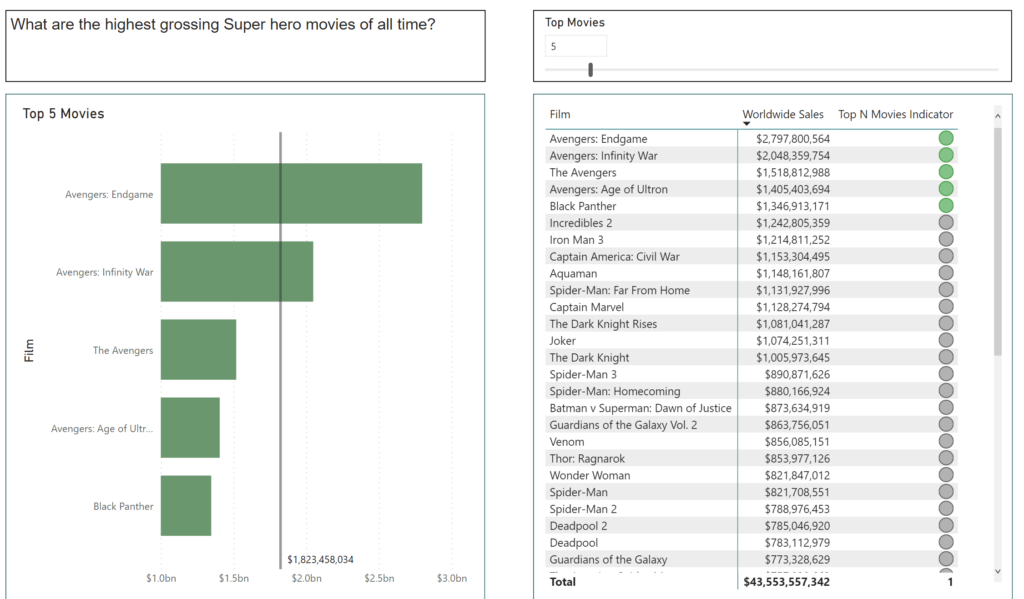Click green indicator circle for Black Panther

pyautogui.click(x=946, y=206)
